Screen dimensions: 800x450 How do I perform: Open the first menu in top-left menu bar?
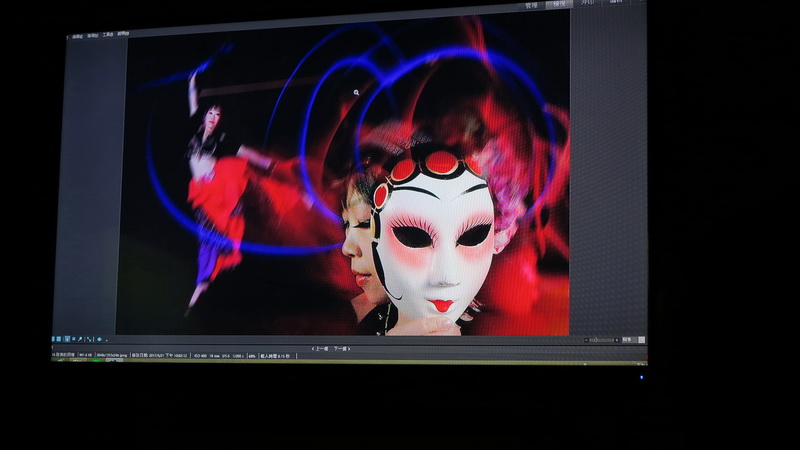click(78, 36)
